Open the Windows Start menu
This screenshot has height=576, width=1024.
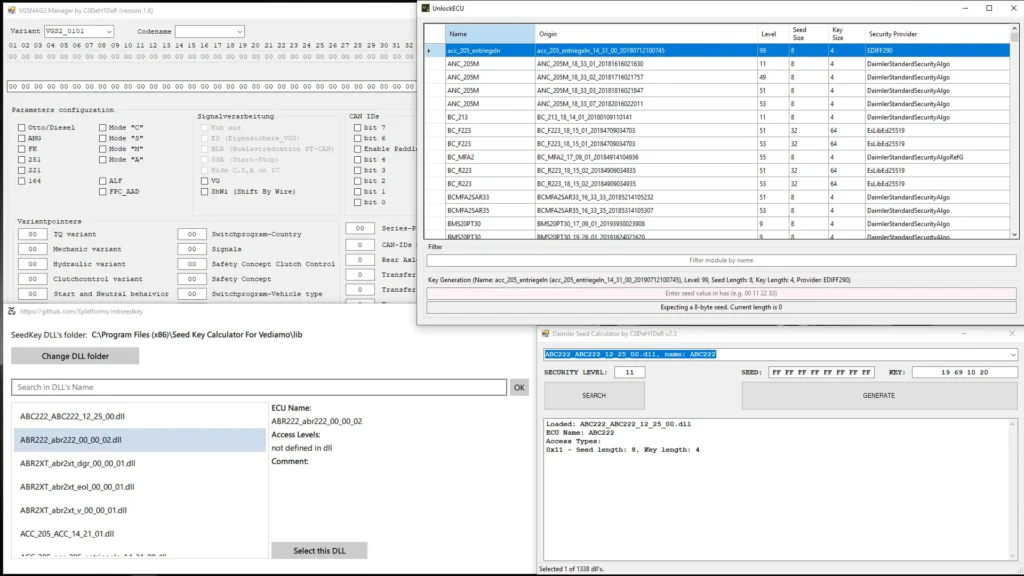tap(10, 573)
